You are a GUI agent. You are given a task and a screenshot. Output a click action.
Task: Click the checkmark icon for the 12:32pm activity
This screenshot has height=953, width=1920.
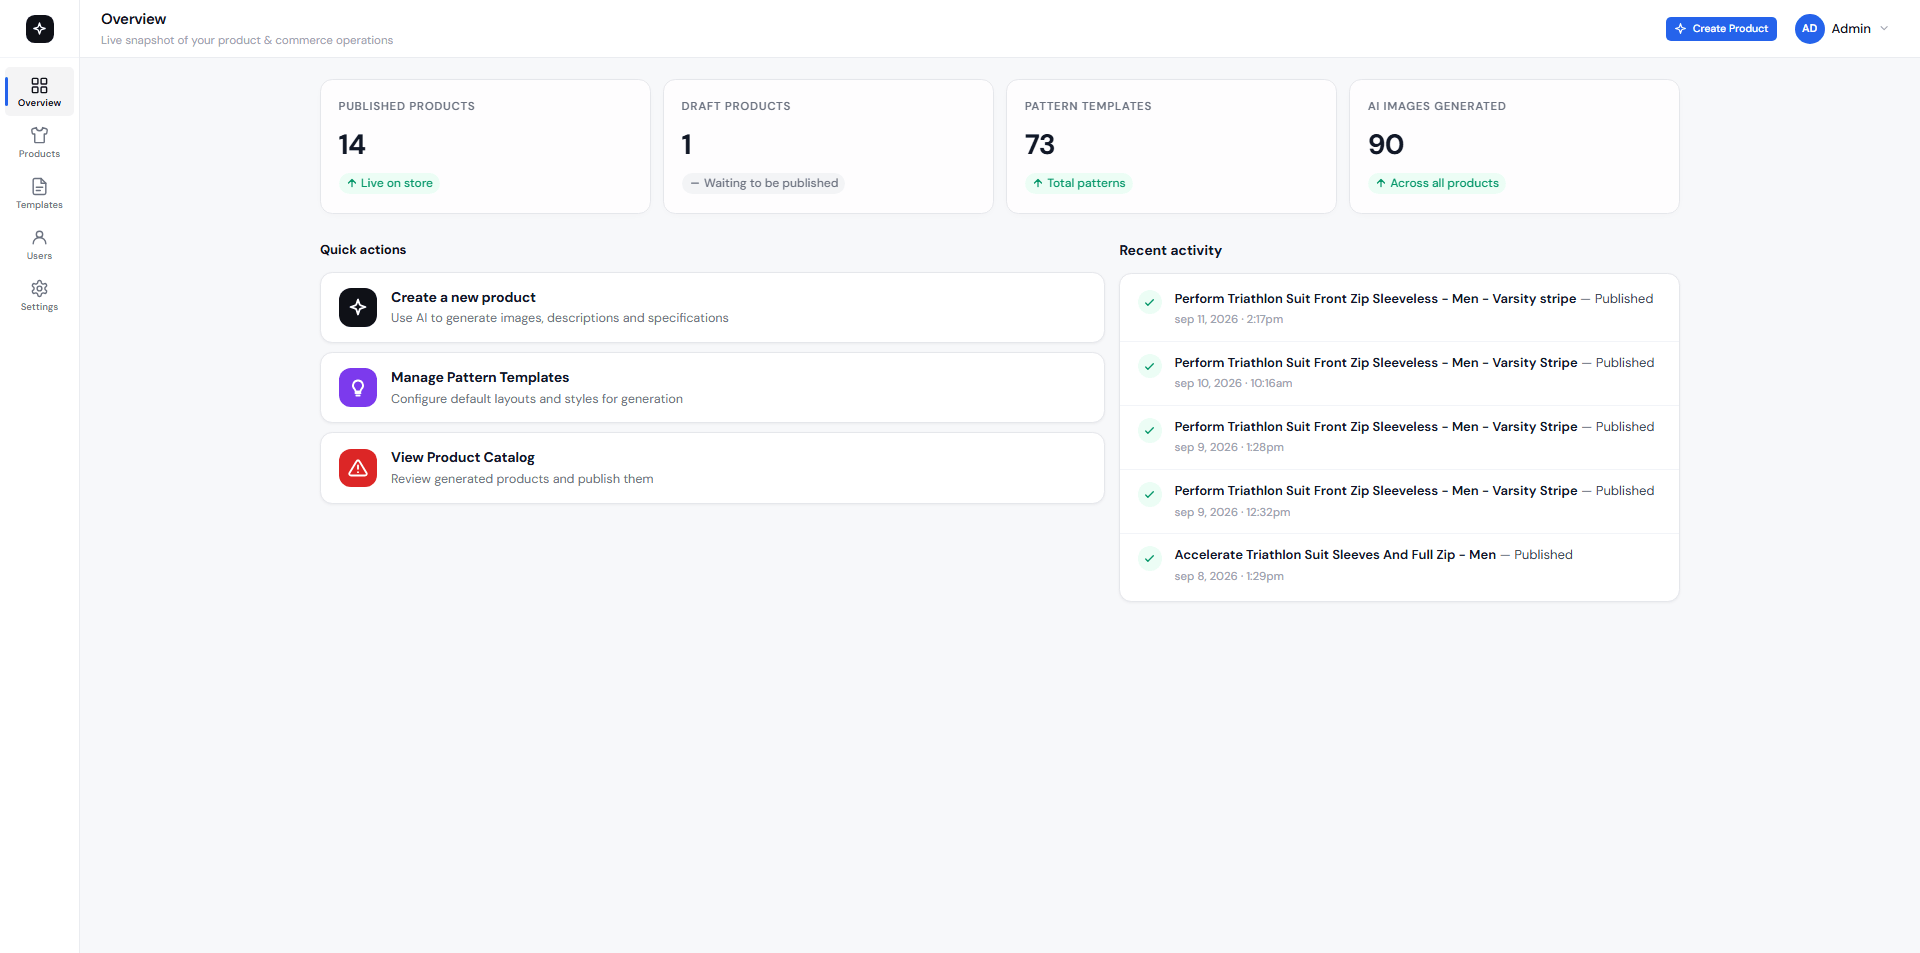coord(1150,494)
